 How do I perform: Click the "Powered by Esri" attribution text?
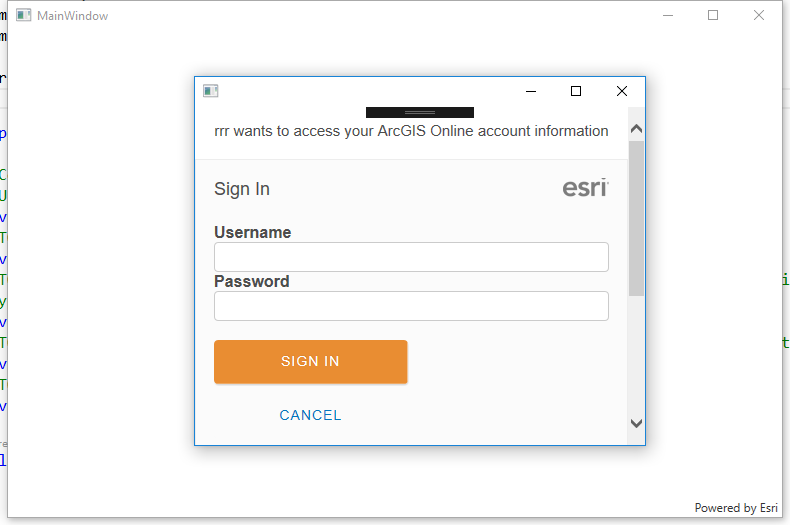736,508
